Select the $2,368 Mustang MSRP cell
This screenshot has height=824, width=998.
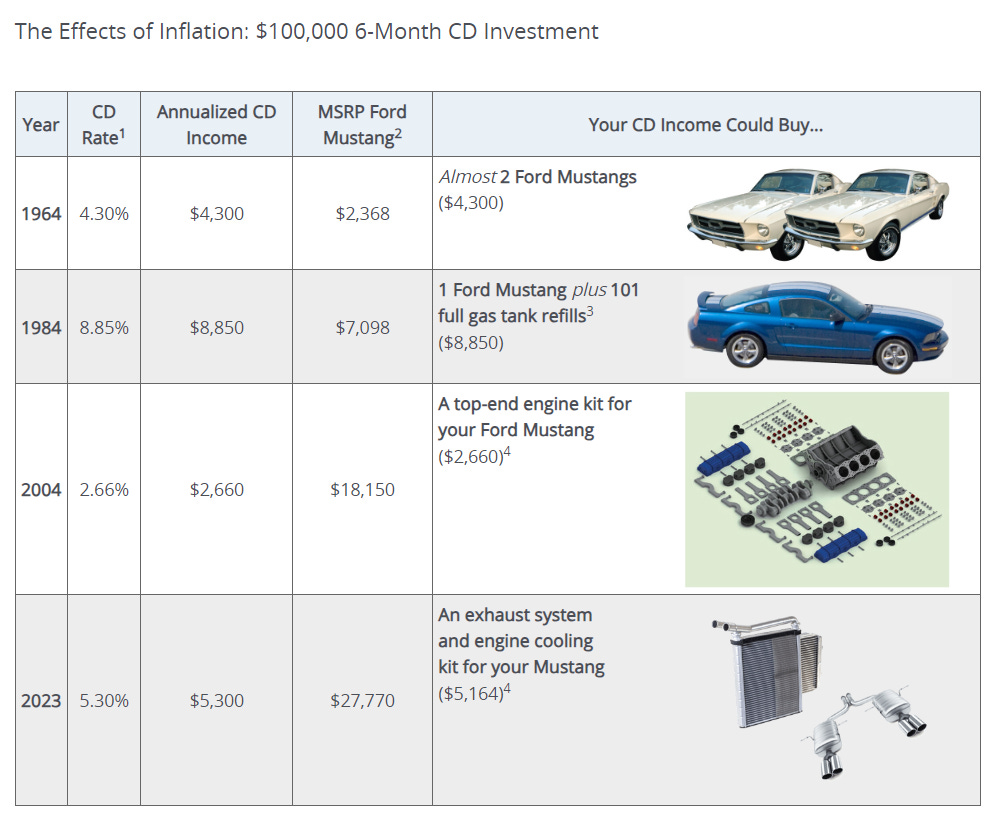362,214
